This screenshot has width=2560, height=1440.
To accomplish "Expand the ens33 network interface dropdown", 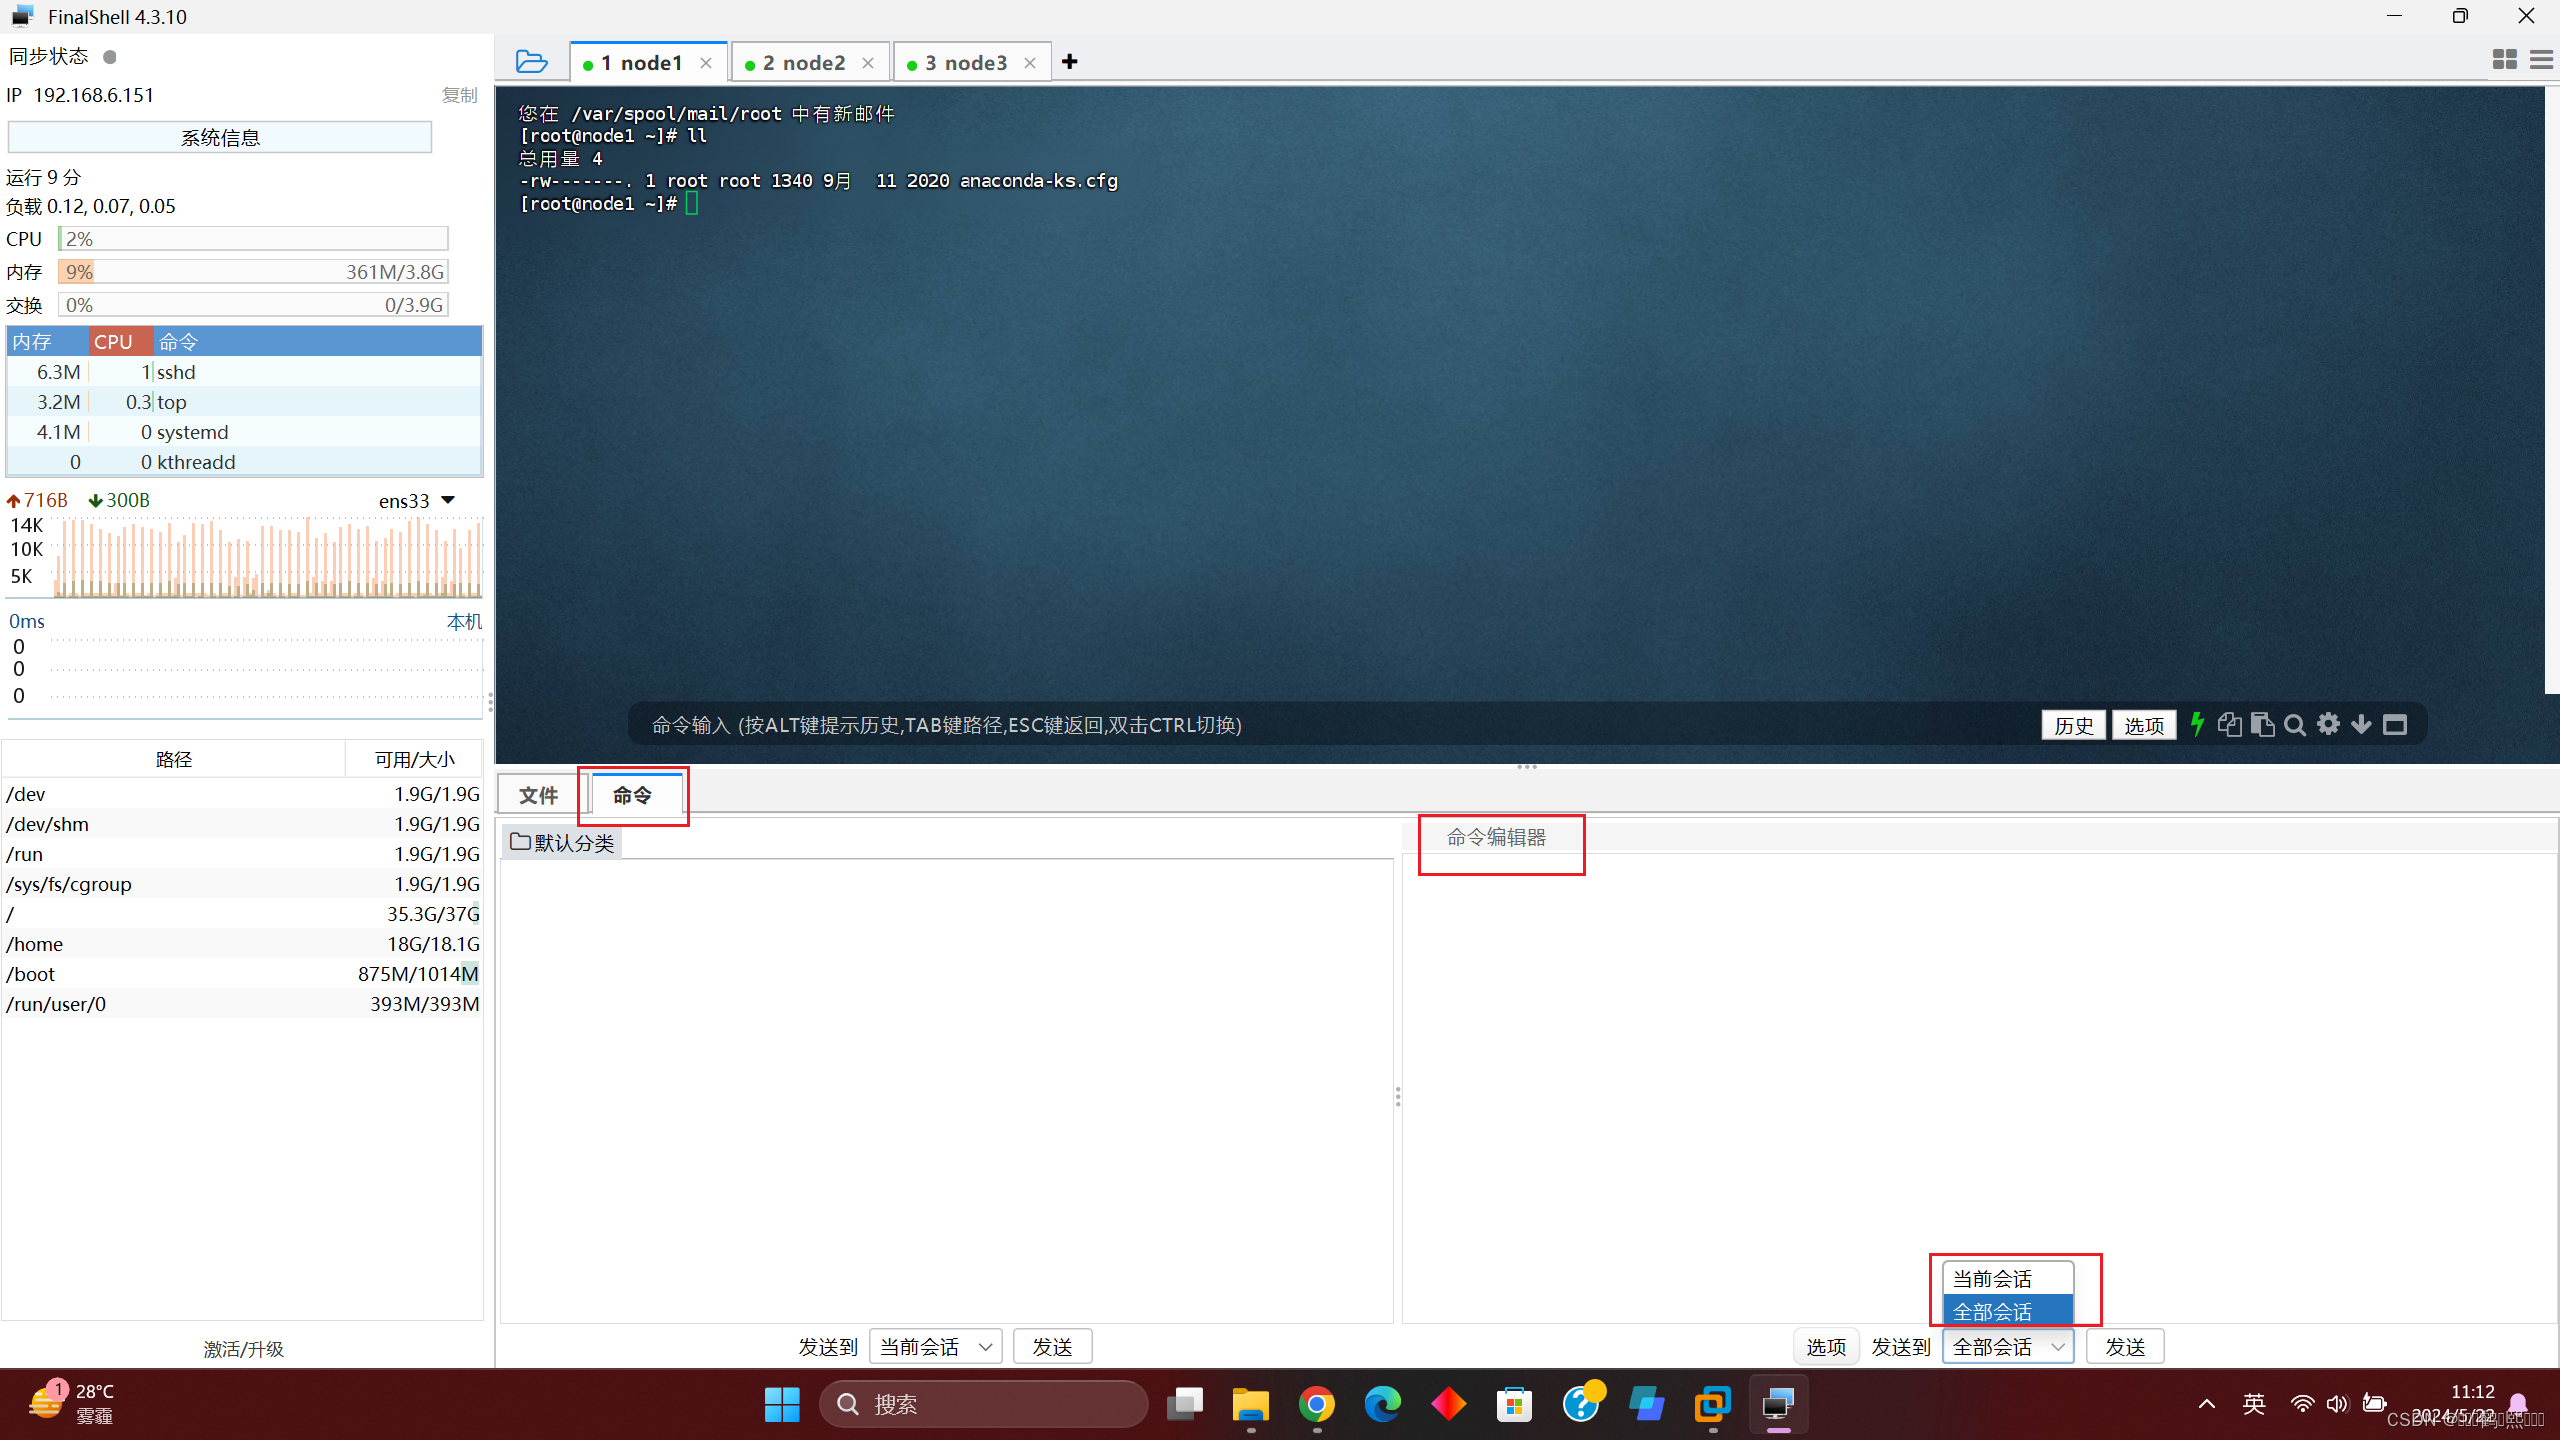I will pyautogui.click(x=448, y=500).
